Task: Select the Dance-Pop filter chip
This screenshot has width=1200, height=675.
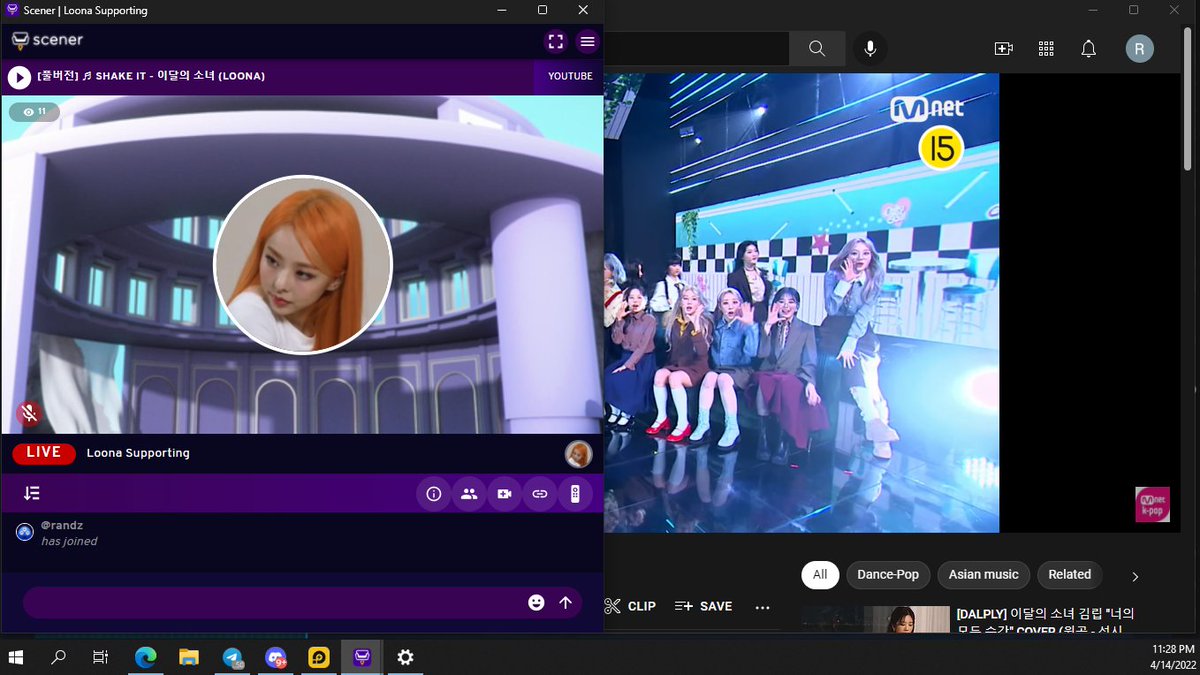Action: point(888,575)
